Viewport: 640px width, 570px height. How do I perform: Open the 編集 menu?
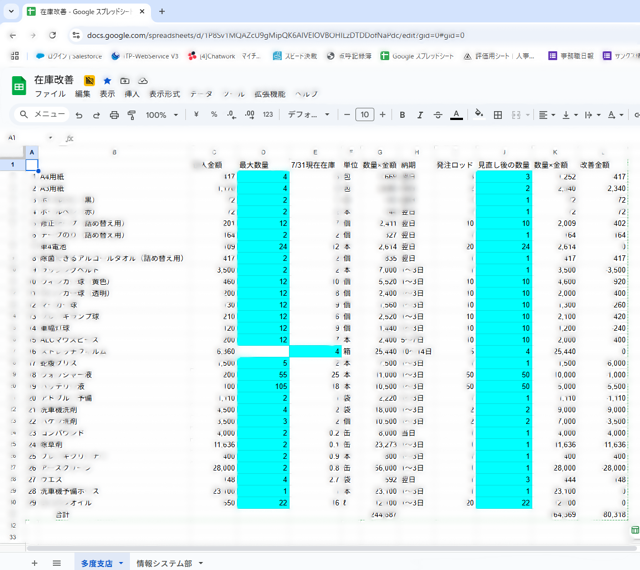(82, 94)
